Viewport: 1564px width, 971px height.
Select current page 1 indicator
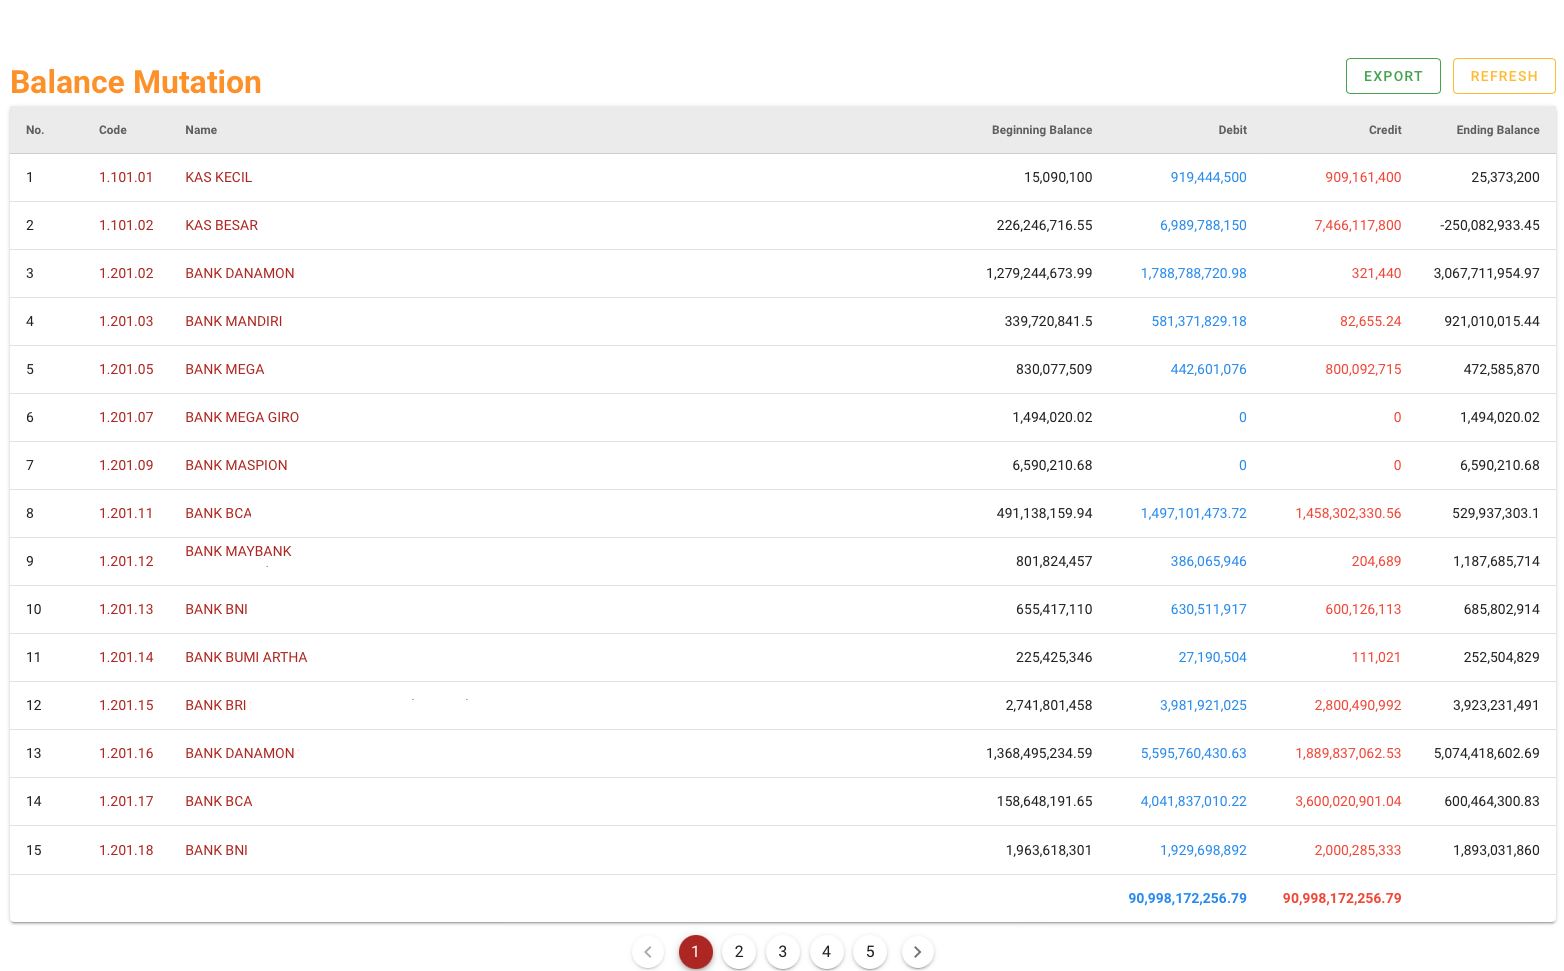click(695, 952)
